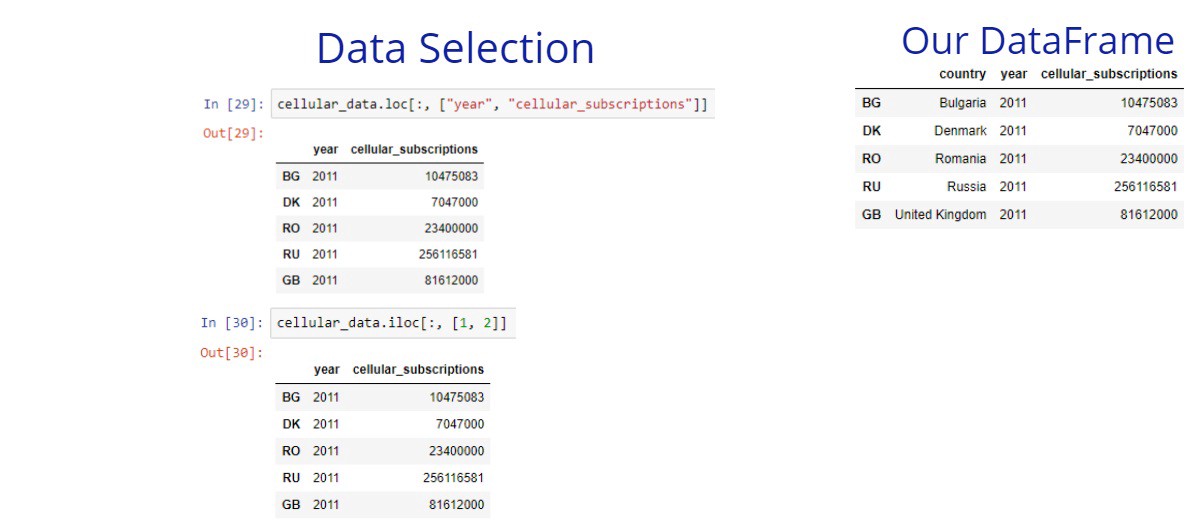
Task: Click the United Kingdom country cell
Action: point(940,215)
